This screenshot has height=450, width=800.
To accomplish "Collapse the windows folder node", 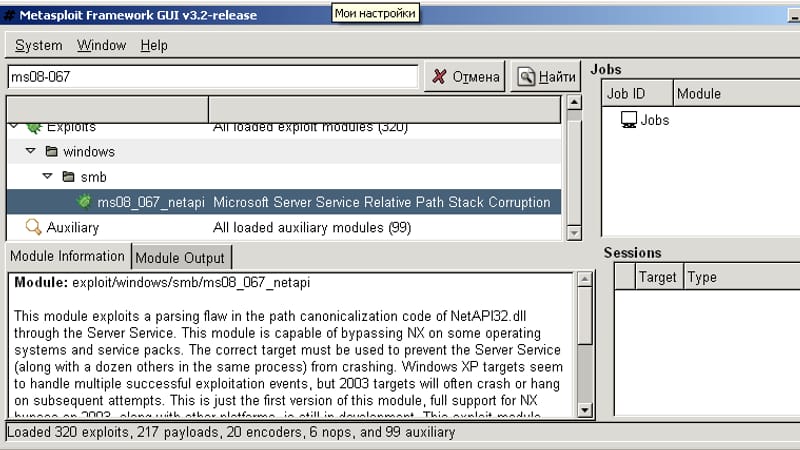I will 31,151.
